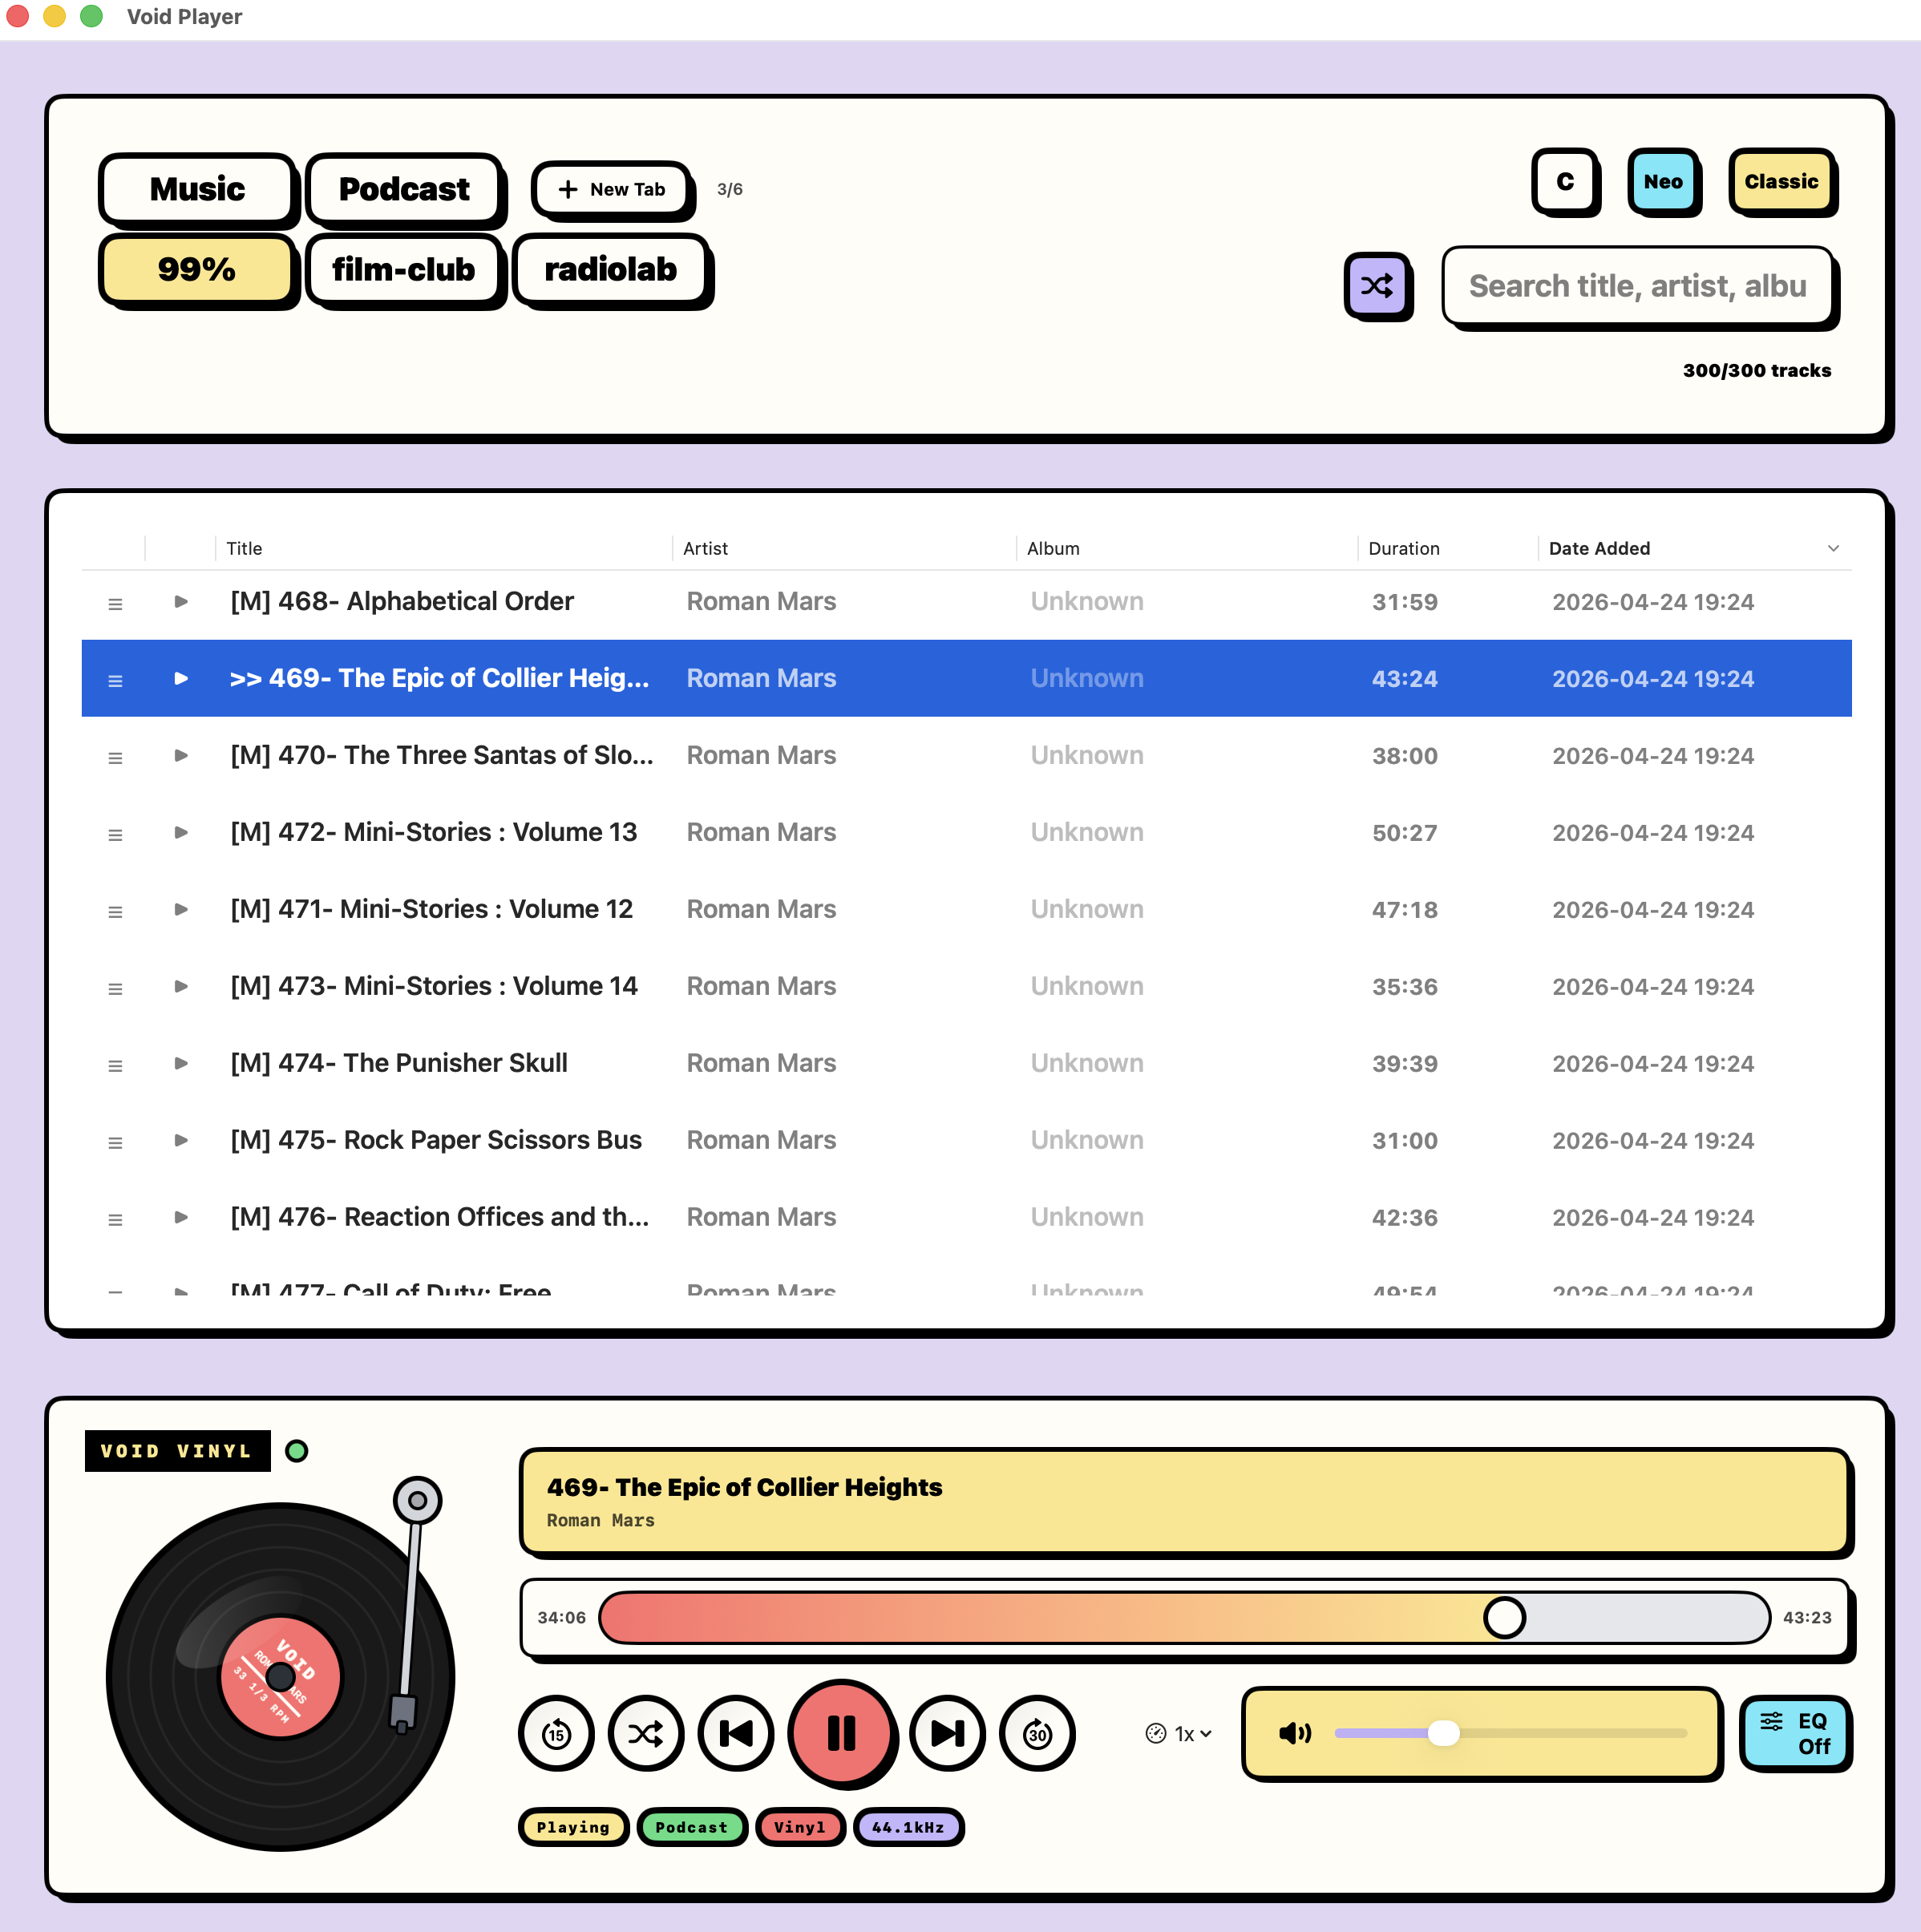Open the 1x playback speed dropdown
1921x1932 pixels.
click(x=1180, y=1733)
